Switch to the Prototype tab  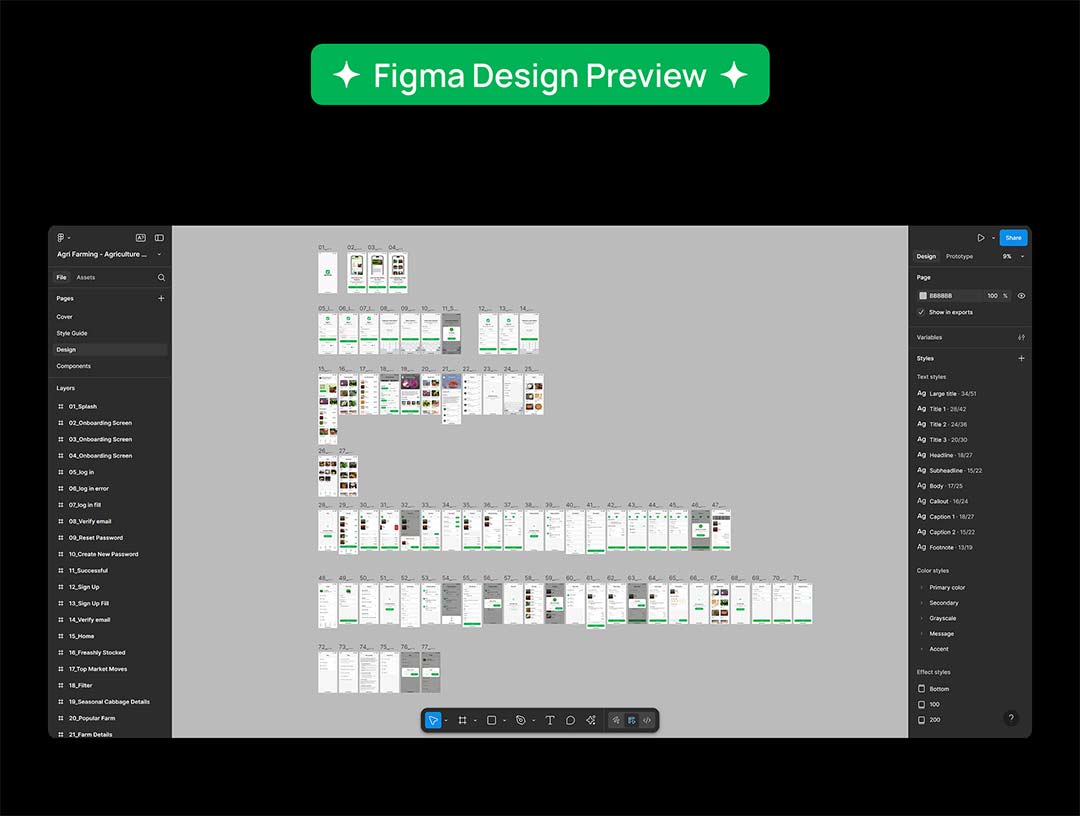(x=959, y=257)
